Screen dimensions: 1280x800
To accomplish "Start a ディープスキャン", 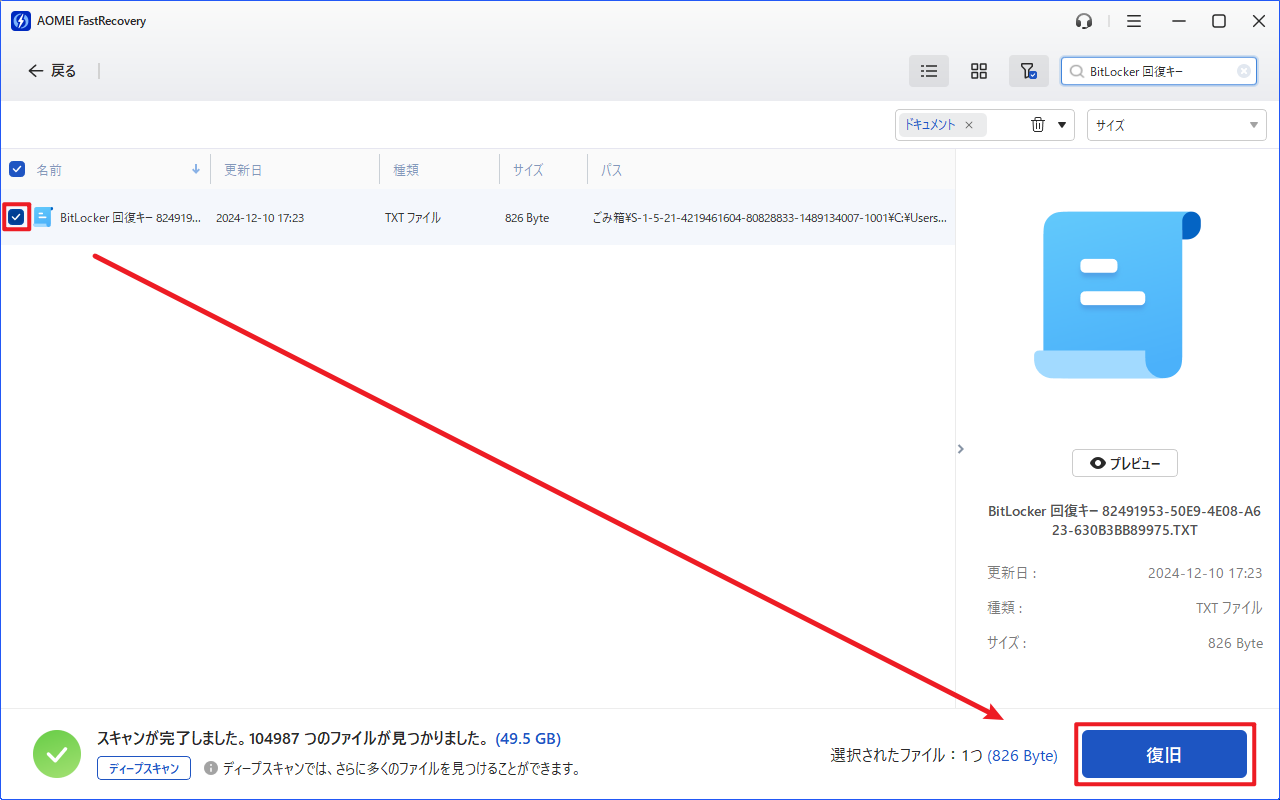I will point(144,768).
